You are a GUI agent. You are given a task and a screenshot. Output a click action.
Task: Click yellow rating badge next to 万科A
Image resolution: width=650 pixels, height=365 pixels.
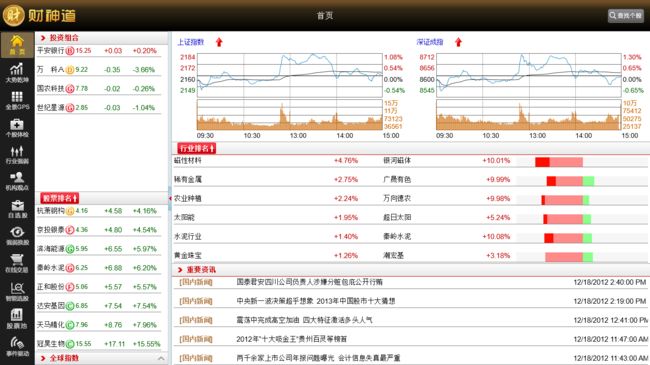pos(70,70)
